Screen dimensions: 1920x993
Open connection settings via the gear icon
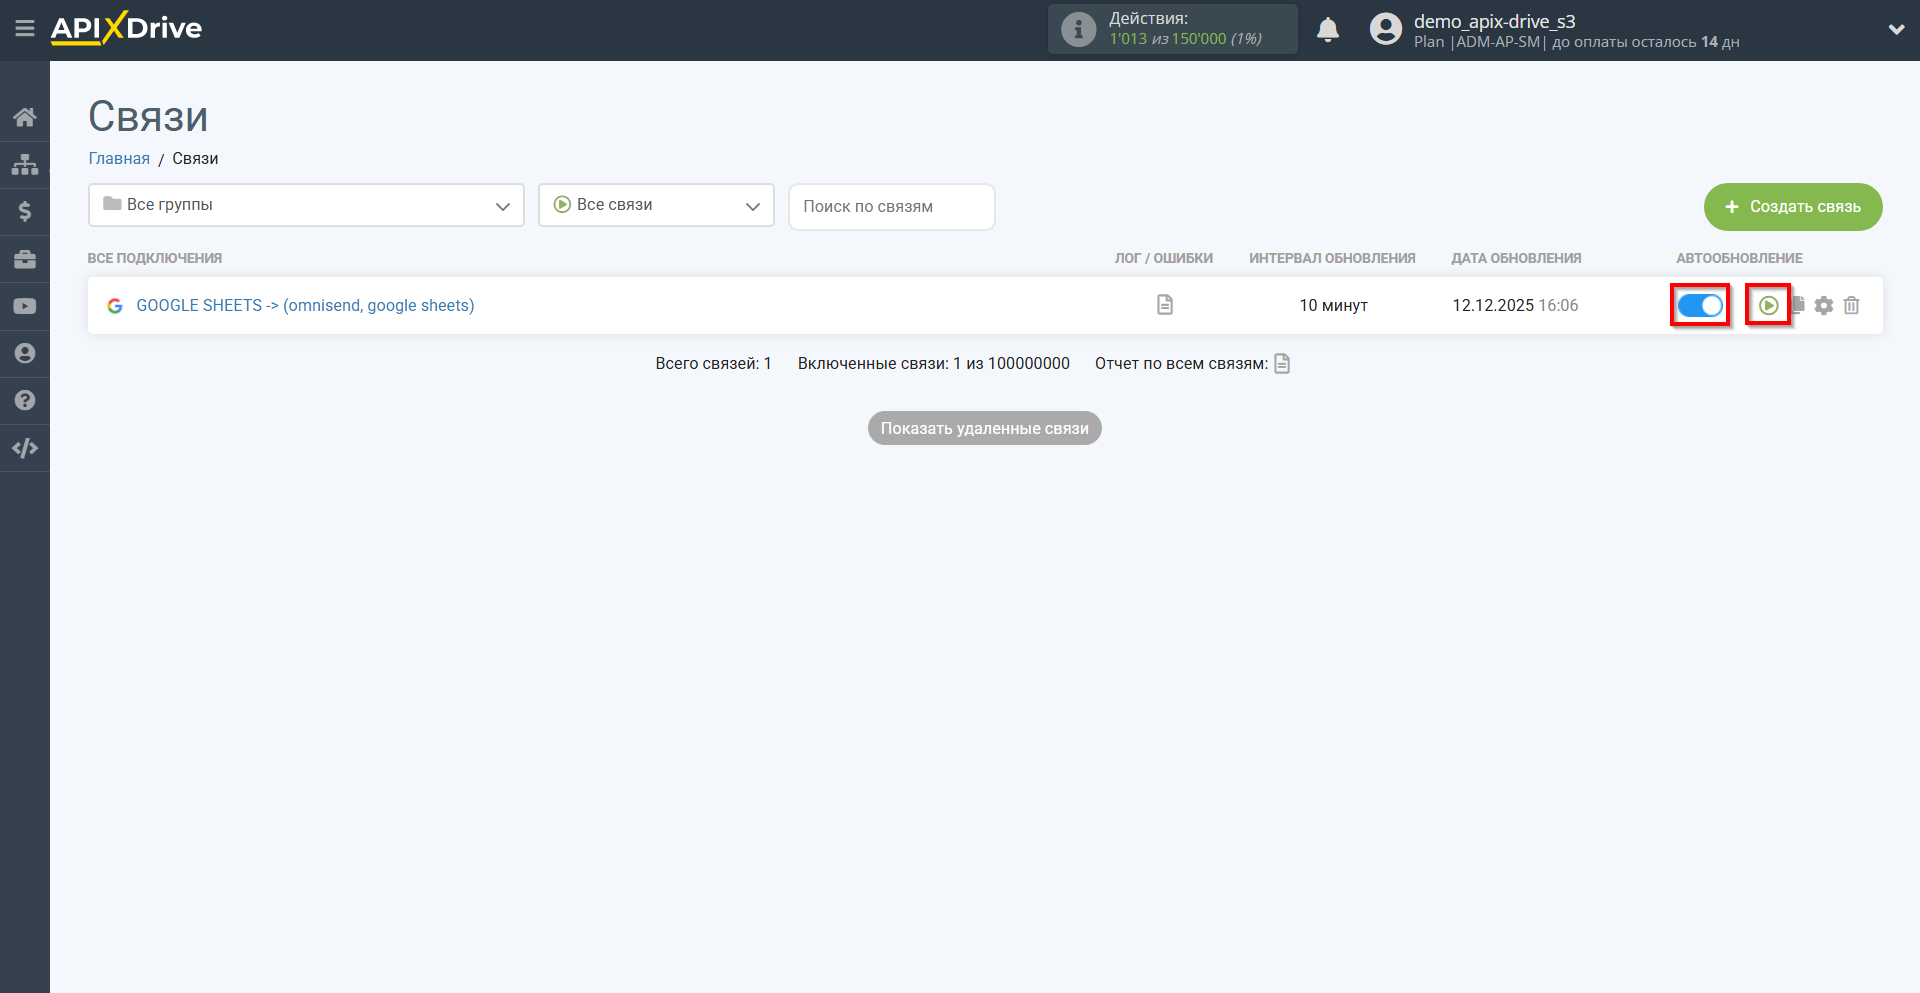pyautogui.click(x=1824, y=305)
